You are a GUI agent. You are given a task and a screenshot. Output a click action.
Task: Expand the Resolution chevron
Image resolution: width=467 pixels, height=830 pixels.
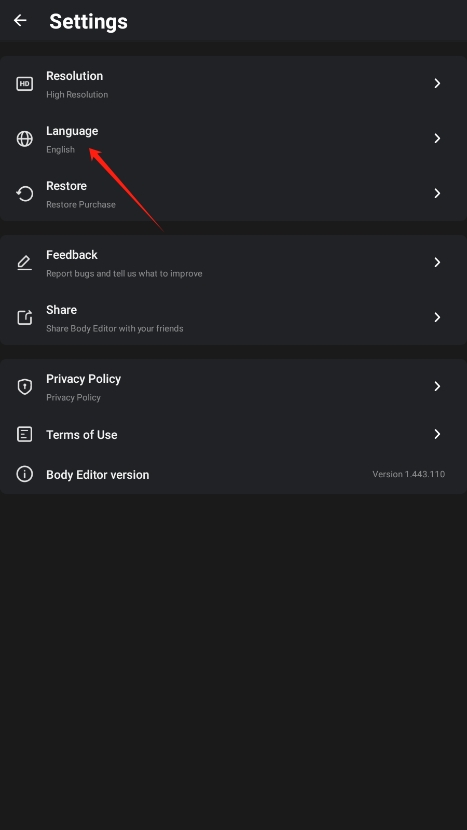coord(437,83)
